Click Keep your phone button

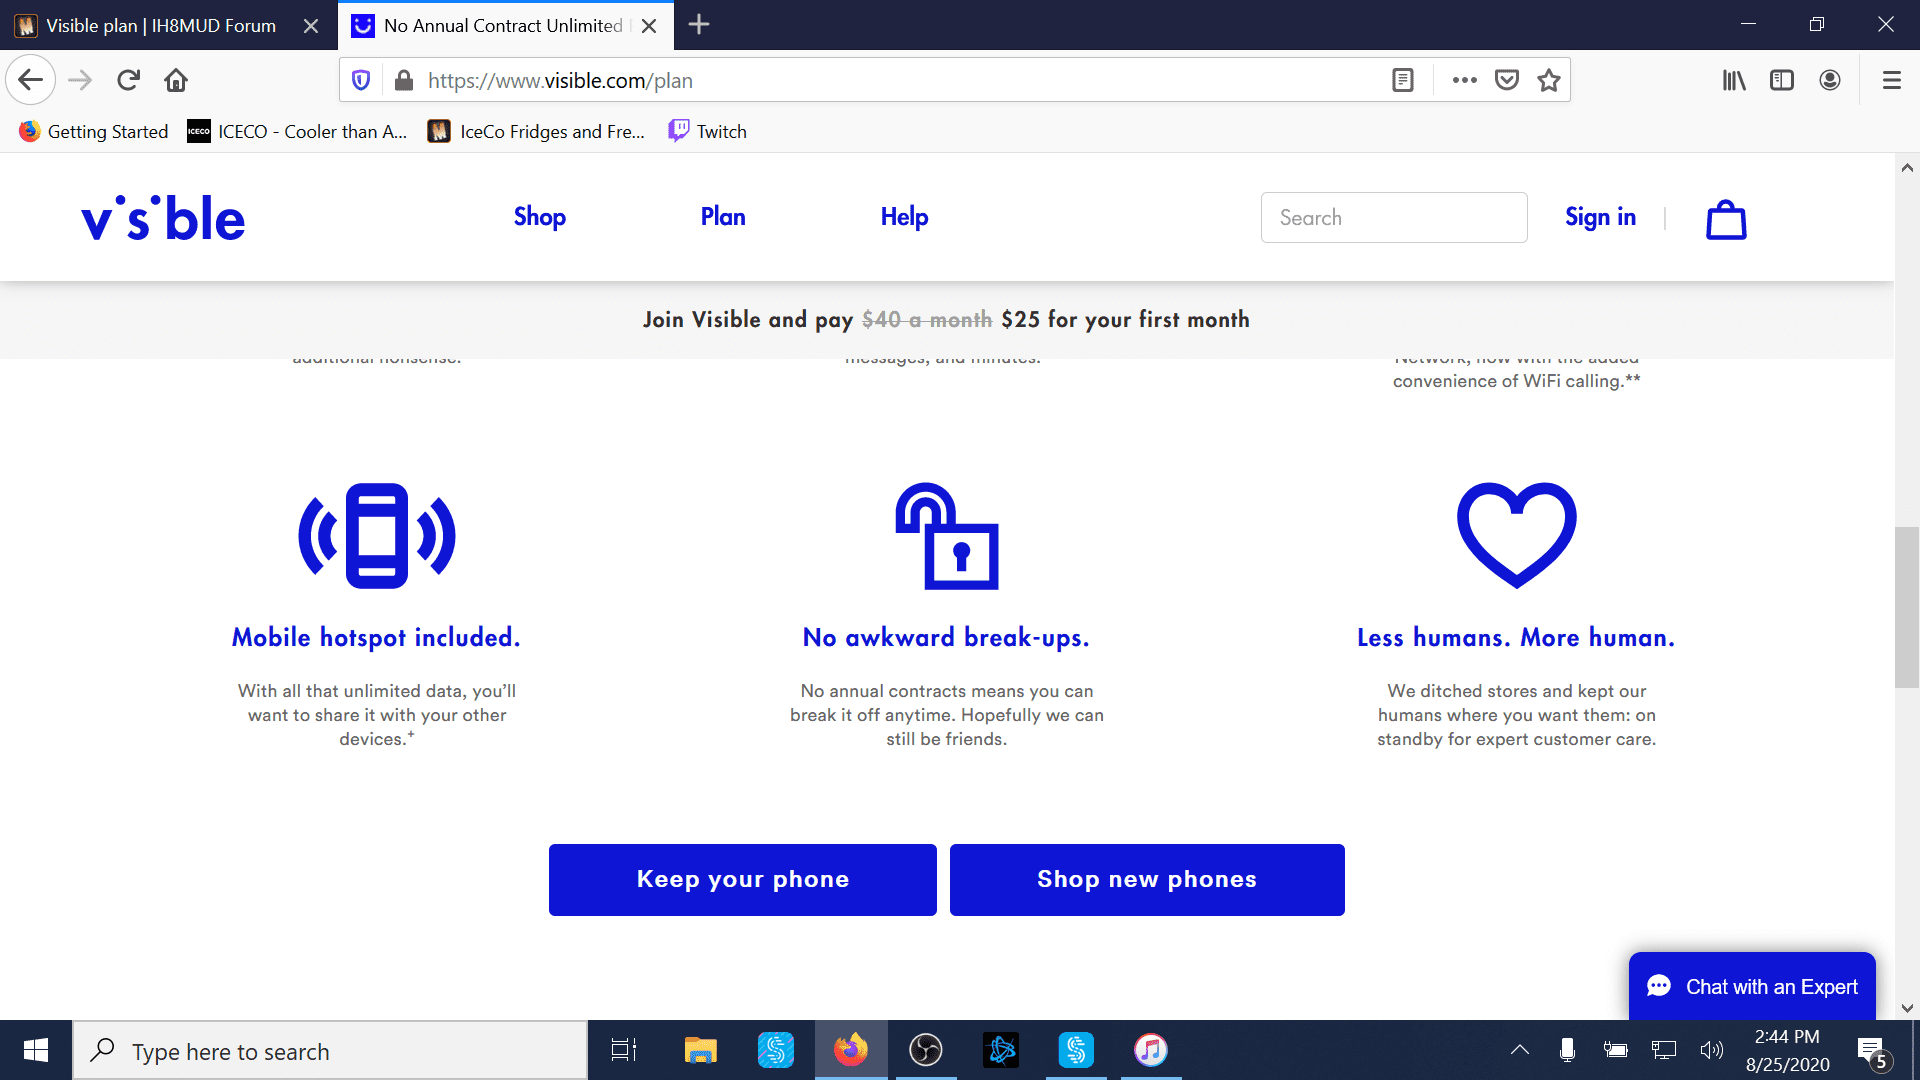coord(743,880)
